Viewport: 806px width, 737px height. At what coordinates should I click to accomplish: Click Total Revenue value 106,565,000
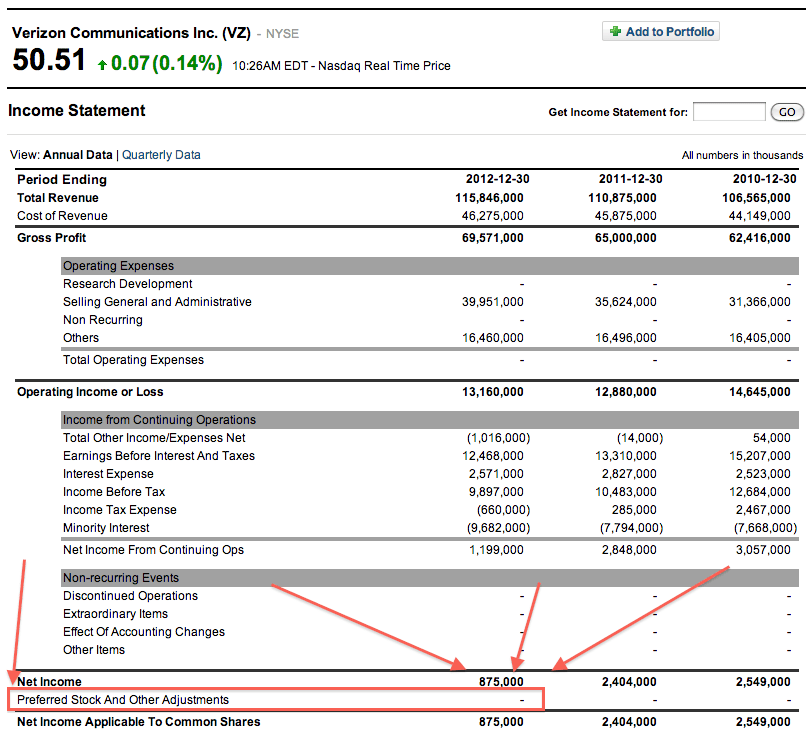point(756,198)
